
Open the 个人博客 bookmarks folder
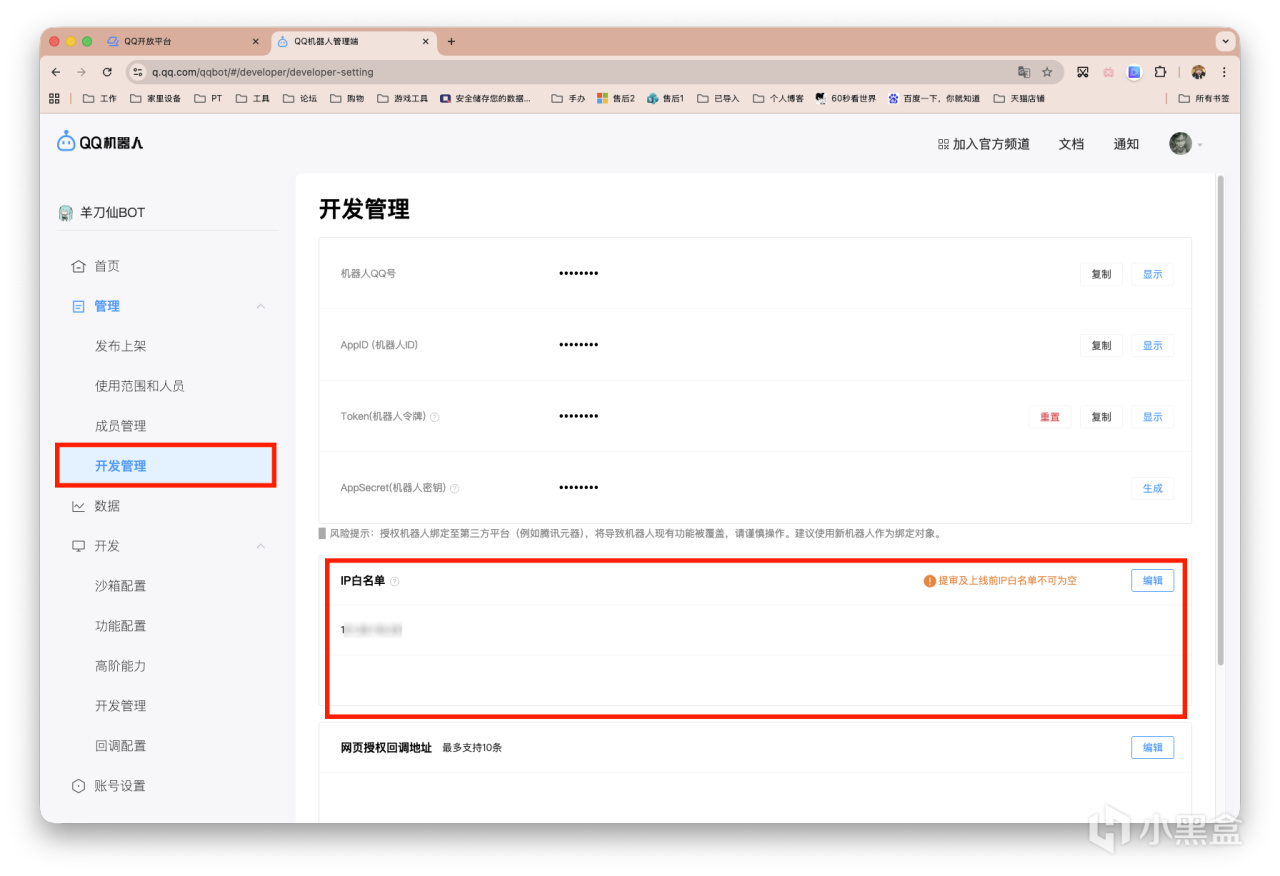pos(779,99)
